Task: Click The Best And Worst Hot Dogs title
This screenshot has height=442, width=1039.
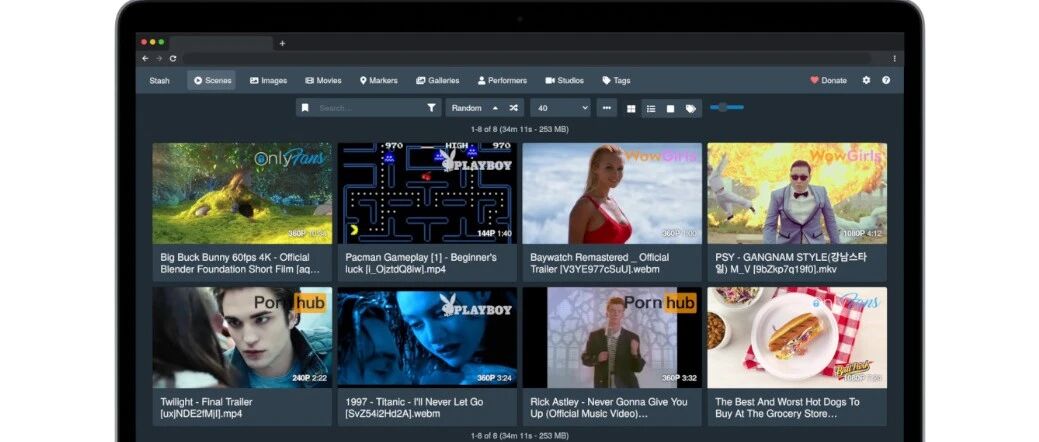Action: pyautogui.click(x=787, y=408)
